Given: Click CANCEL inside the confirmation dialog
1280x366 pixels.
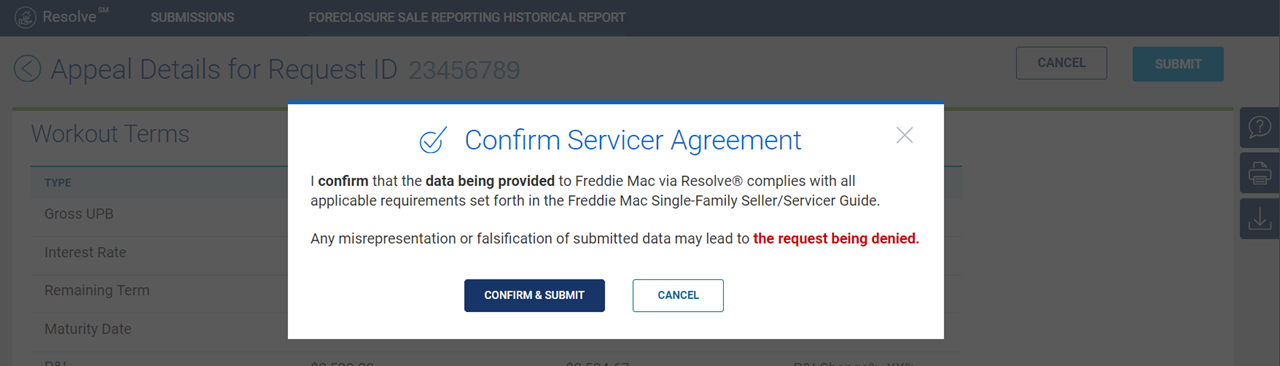Looking at the screenshot, I should click(x=678, y=295).
